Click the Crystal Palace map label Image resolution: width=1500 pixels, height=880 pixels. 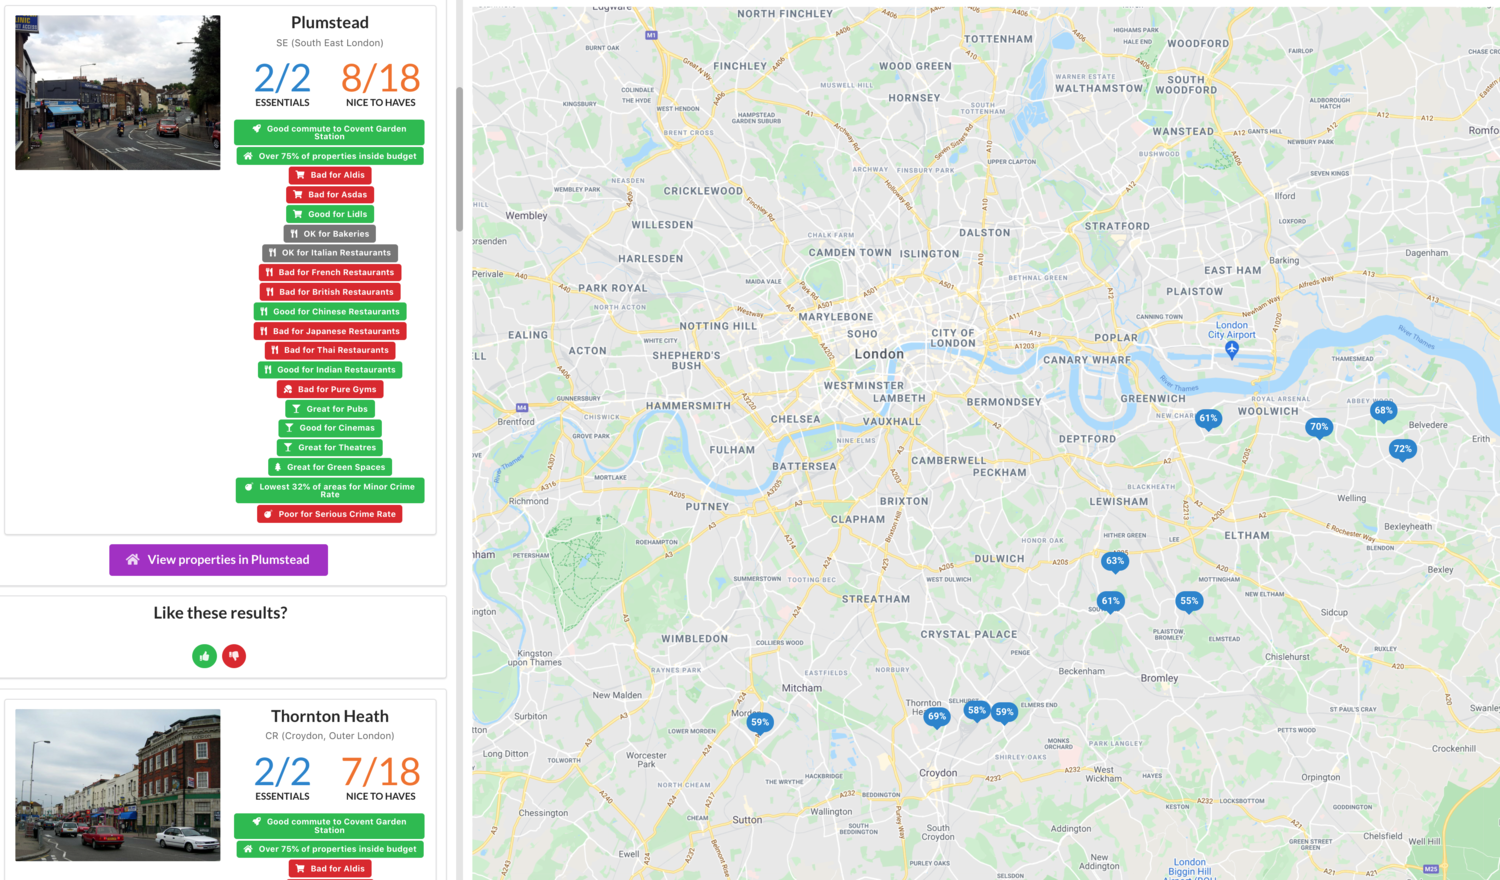[x=969, y=634]
